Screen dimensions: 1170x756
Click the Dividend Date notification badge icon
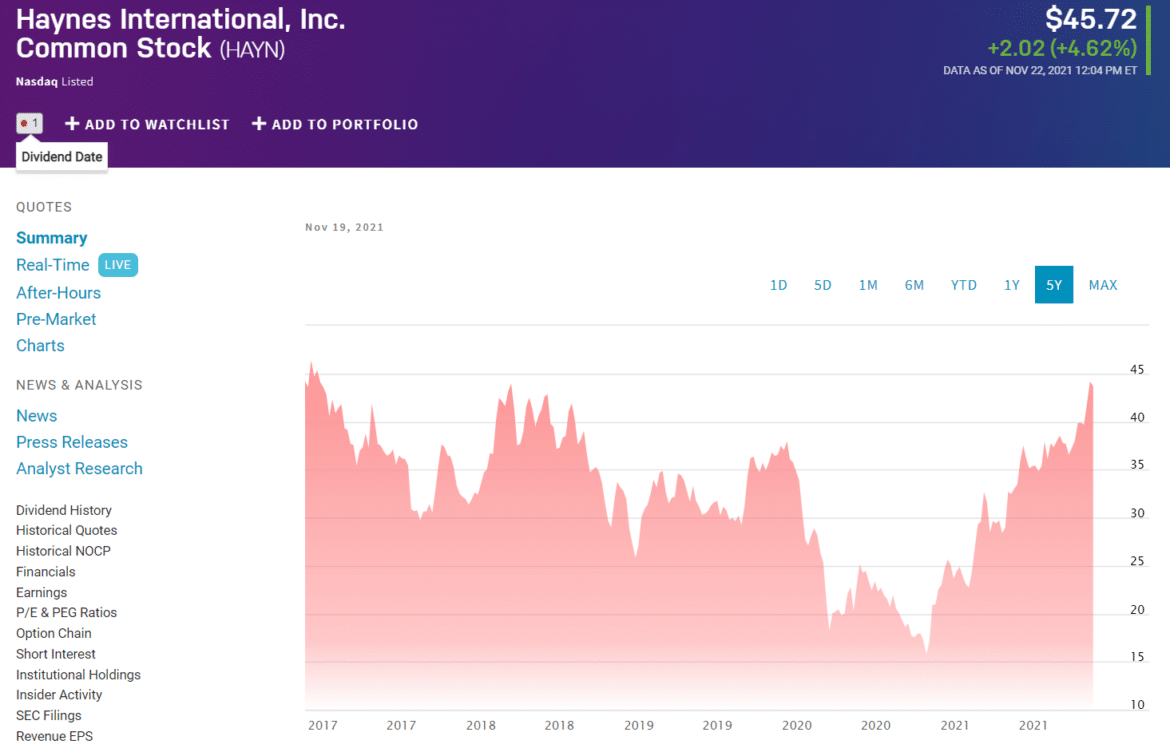pyautogui.click(x=30, y=122)
